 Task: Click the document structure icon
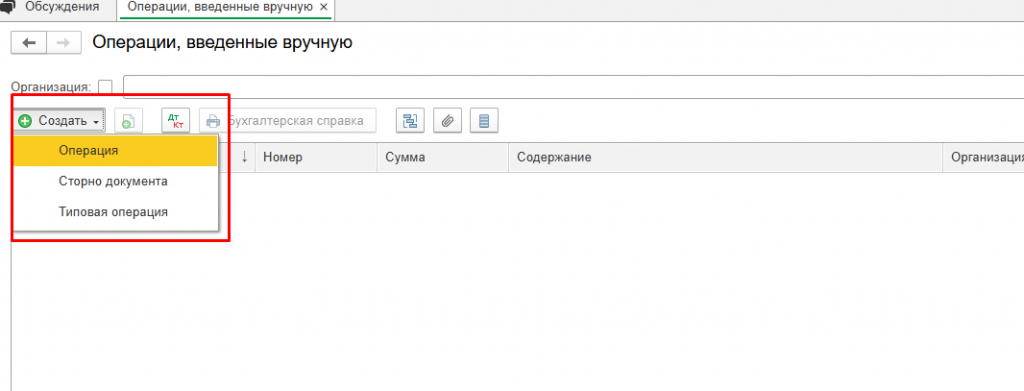coord(410,121)
